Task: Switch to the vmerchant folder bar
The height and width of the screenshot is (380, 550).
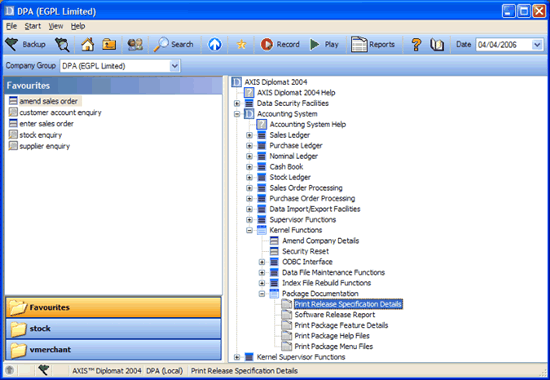Action: point(113,349)
